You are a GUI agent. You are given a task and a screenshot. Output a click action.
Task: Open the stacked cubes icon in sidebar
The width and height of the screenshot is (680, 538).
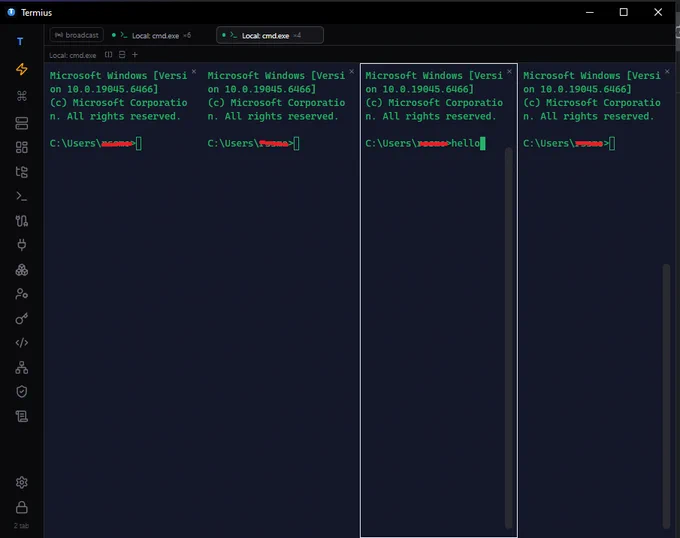22,270
